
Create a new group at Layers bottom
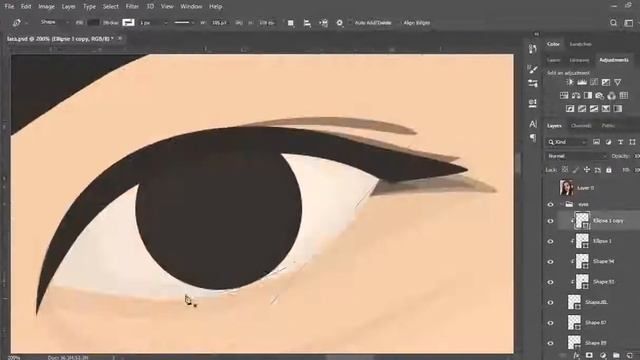(616, 356)
